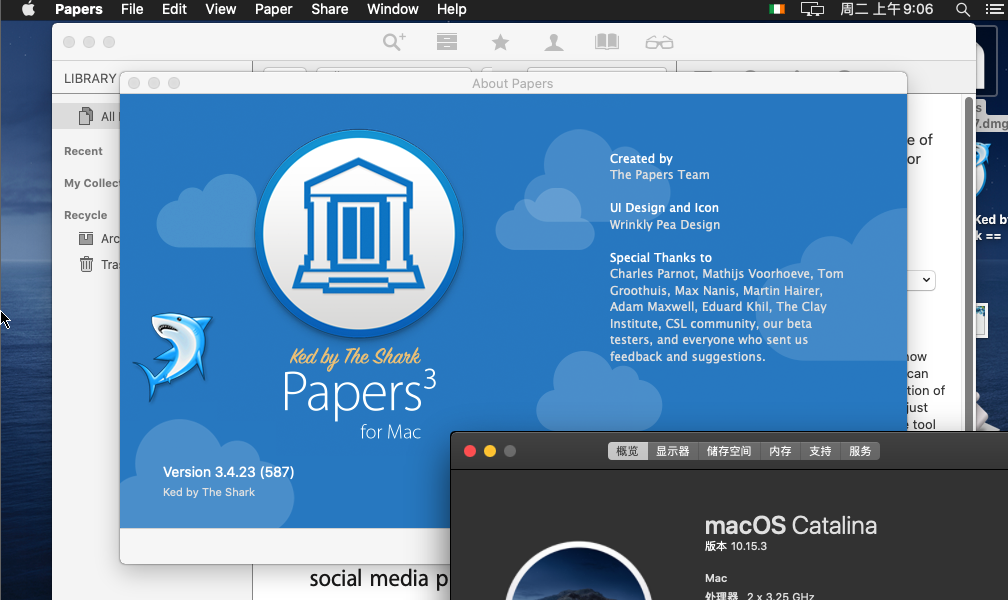Open the Apple menu
1008x600 pixels.
[28, 9]
